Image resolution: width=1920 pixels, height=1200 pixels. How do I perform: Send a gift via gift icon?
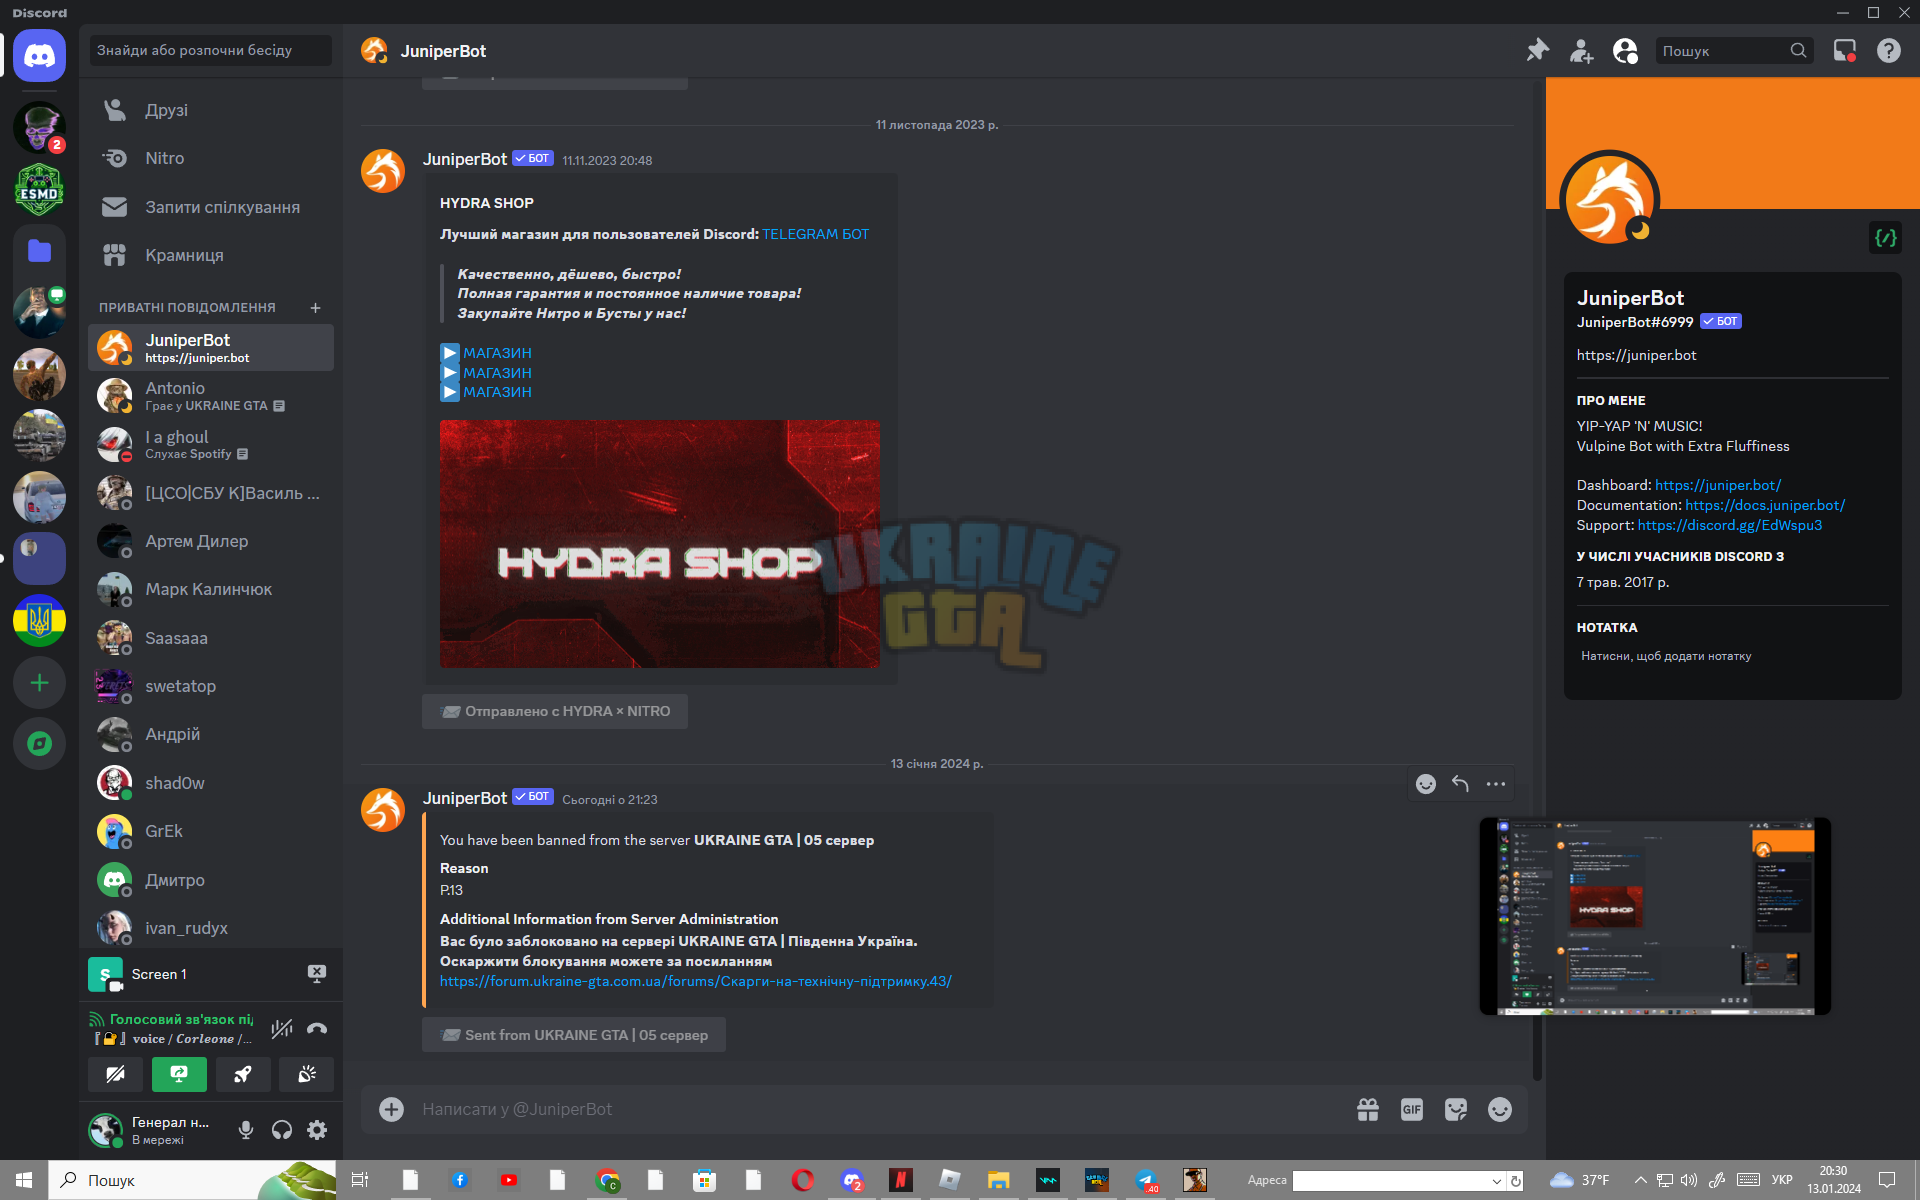pos(1368,1109)
